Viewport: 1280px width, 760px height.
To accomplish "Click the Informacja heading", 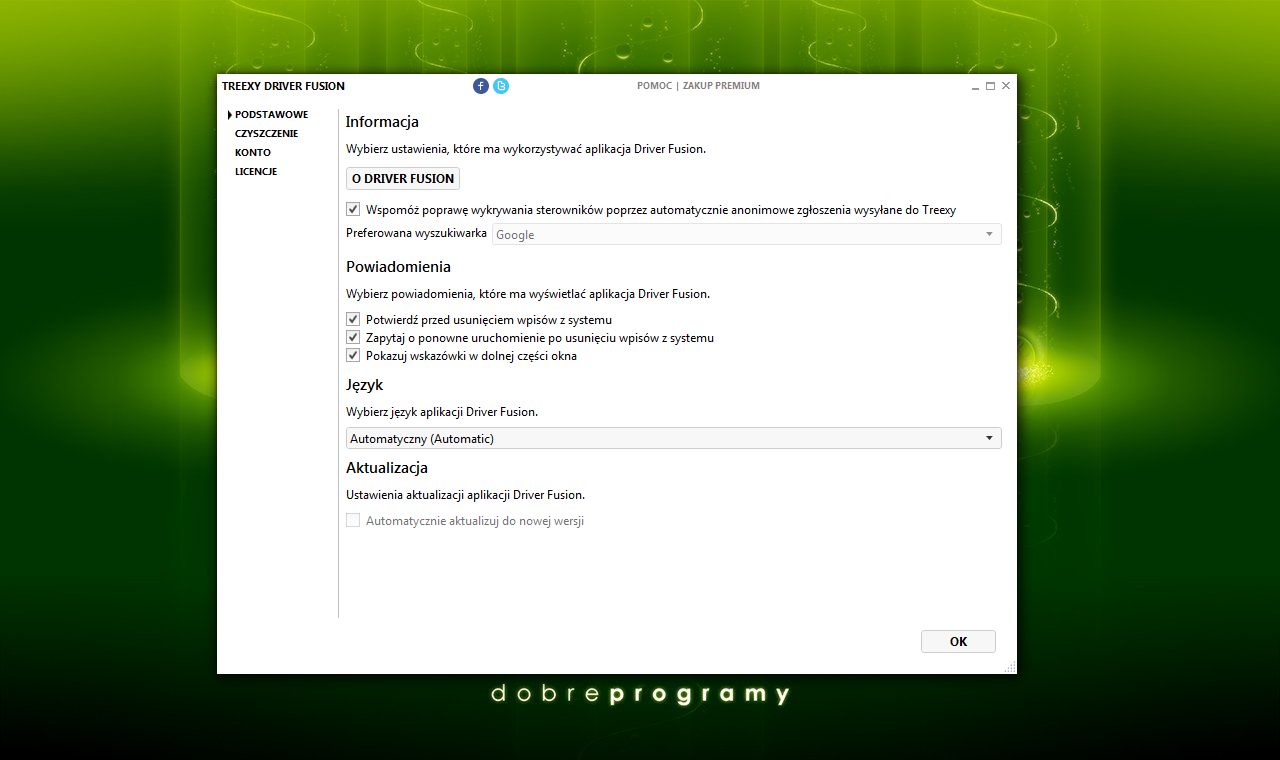I will click(382, 122).
